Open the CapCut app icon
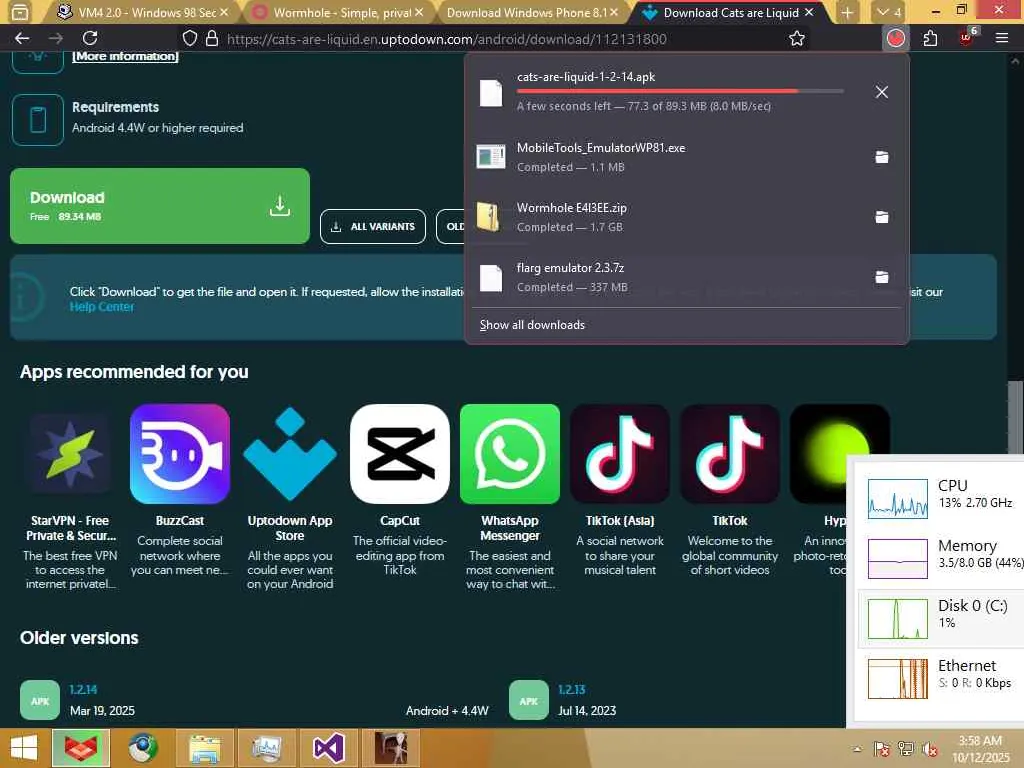This screenshot has height=768, width=1024. [x=400, y=454]
